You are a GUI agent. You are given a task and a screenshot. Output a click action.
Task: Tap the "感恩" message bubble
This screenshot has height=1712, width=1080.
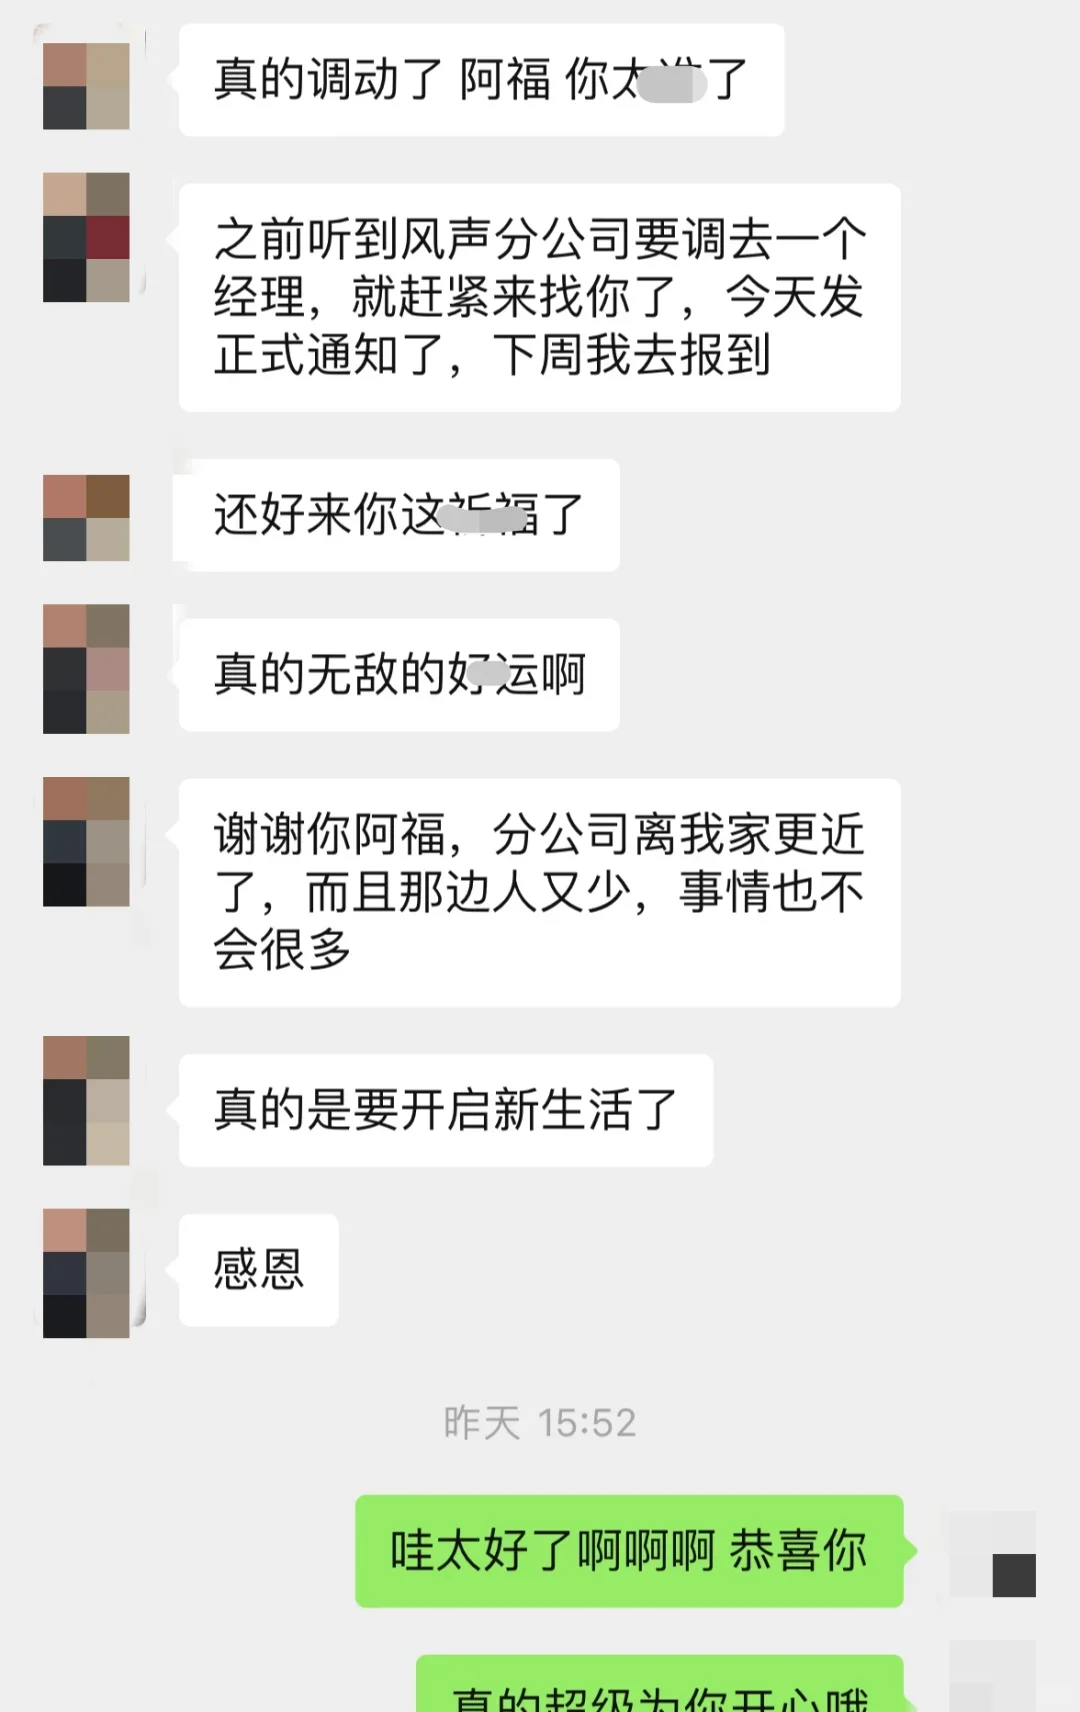258,1270
